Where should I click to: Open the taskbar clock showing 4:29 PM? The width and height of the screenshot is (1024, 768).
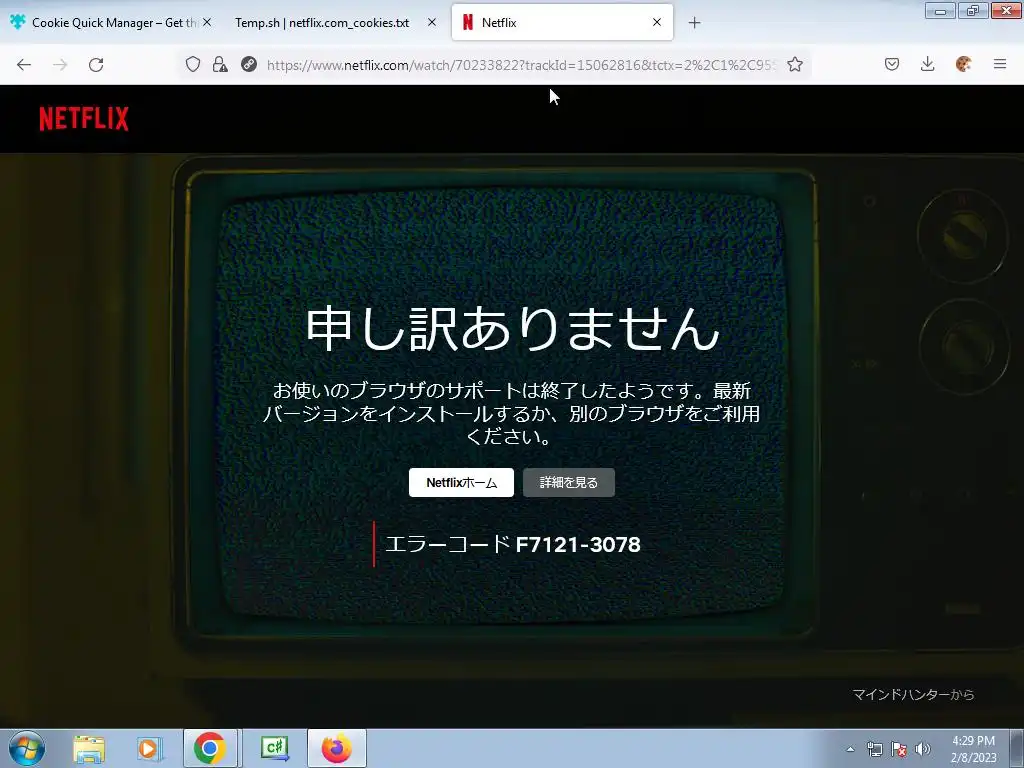point(973,749)
